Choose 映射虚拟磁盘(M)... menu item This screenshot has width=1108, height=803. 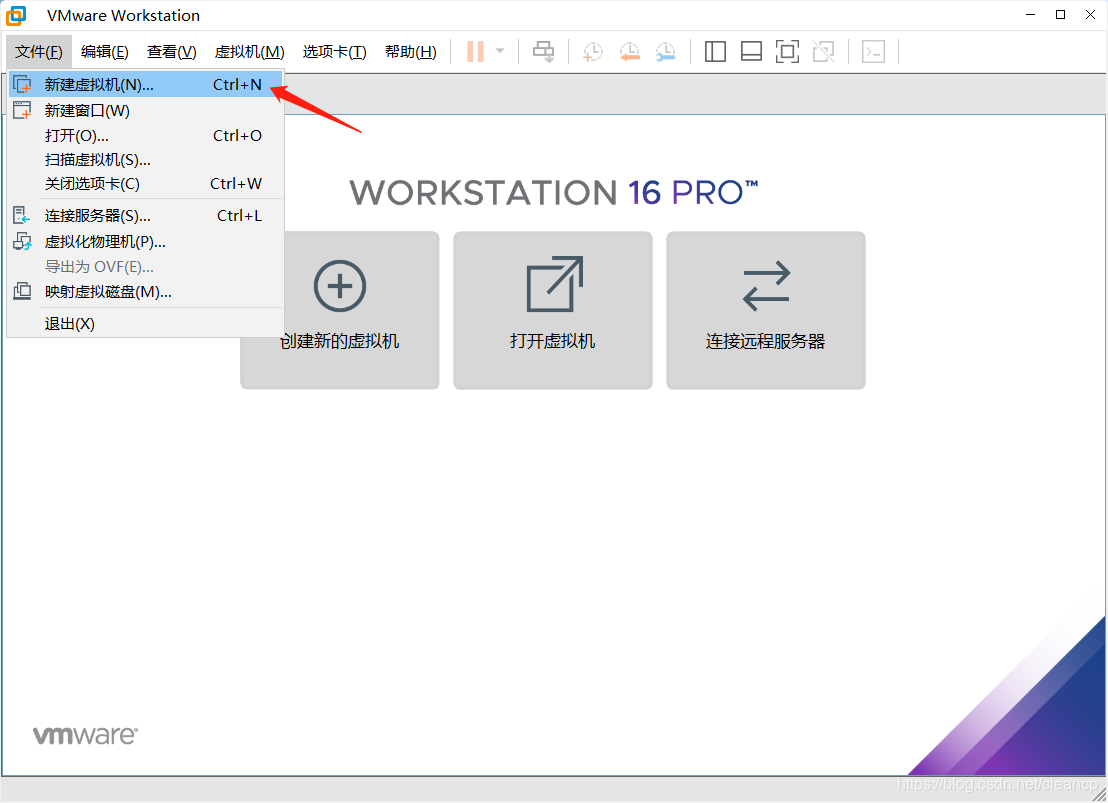click(146, 291)
